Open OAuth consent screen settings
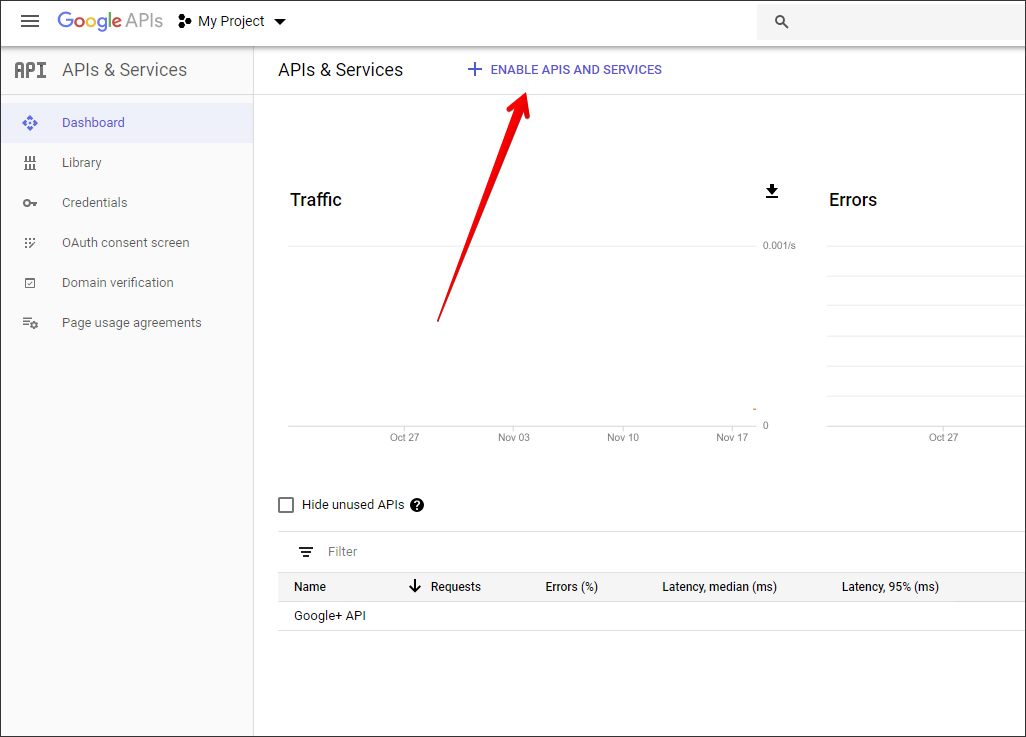Viewport: 1026px width, 737px height. [127, 243]
